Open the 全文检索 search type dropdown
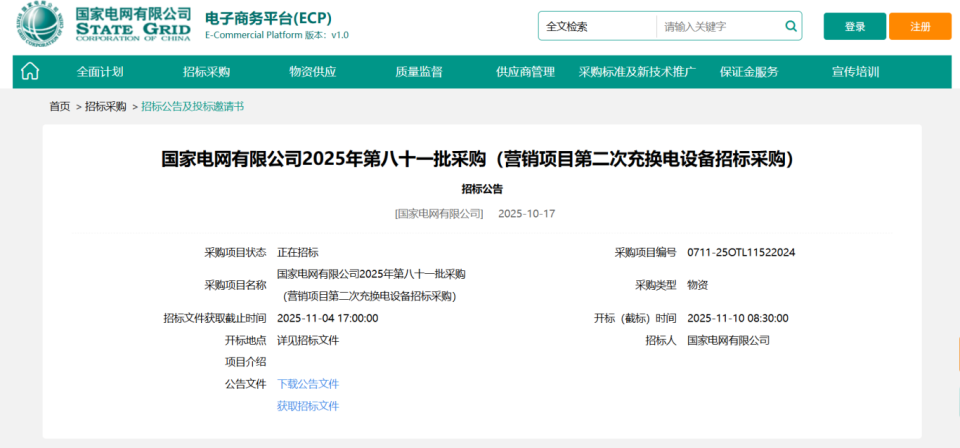 pyautogui.click(x=597, y=26)
